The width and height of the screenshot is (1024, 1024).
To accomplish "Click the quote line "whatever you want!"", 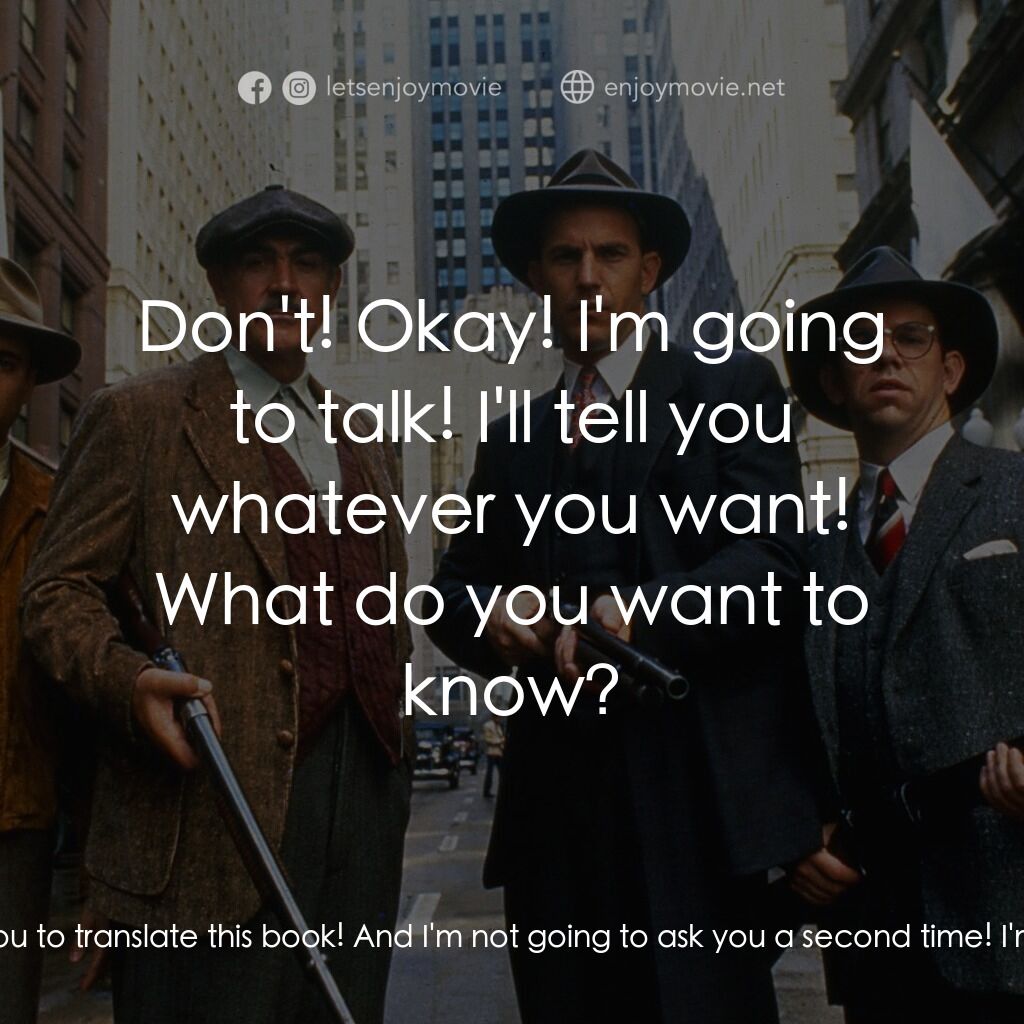I will coord(512,510).
